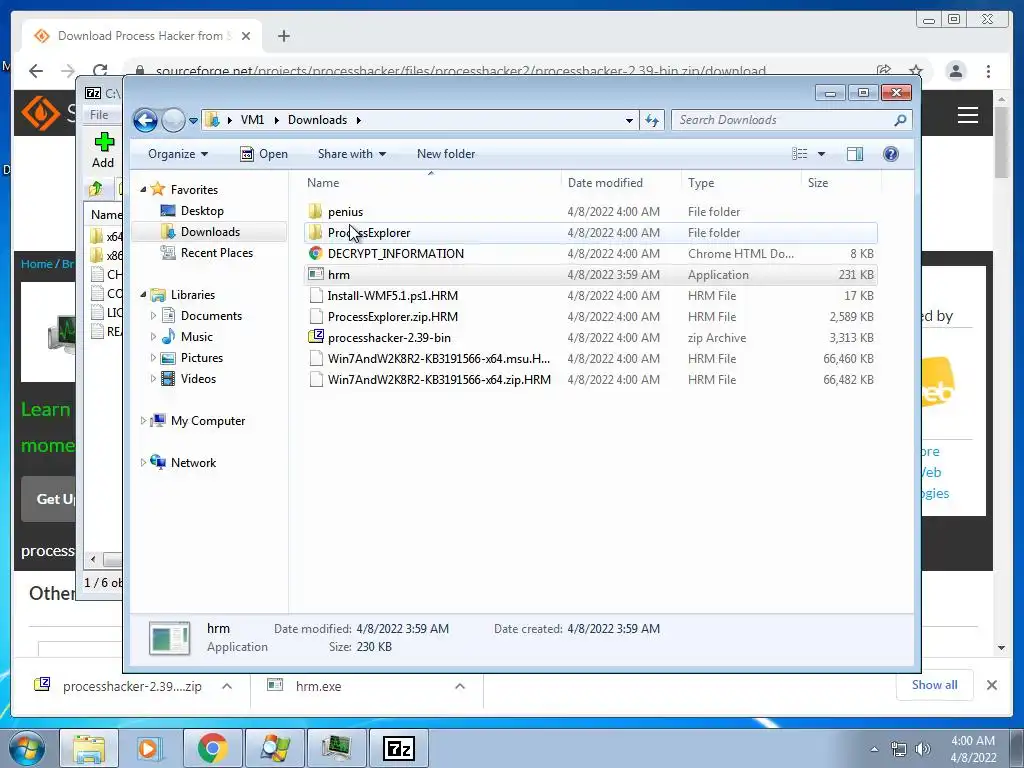This screenshot has width=1024, height=768.
Task: Select ProcessExplorer.zip.HRM file
Action: (x=590, y=317)
